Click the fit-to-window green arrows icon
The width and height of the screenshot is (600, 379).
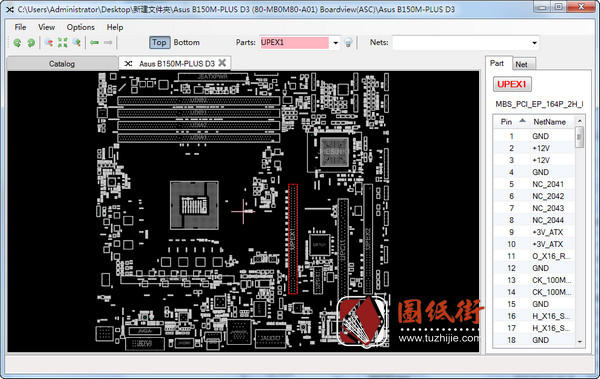tap(62, 42)
